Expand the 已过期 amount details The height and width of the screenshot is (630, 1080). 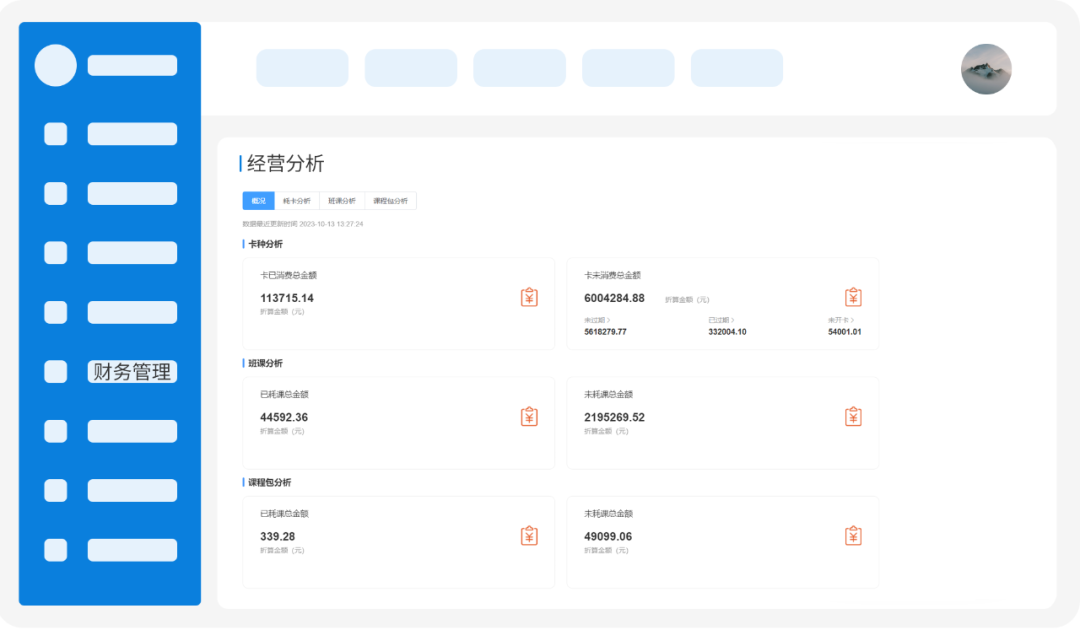[721, 320]
